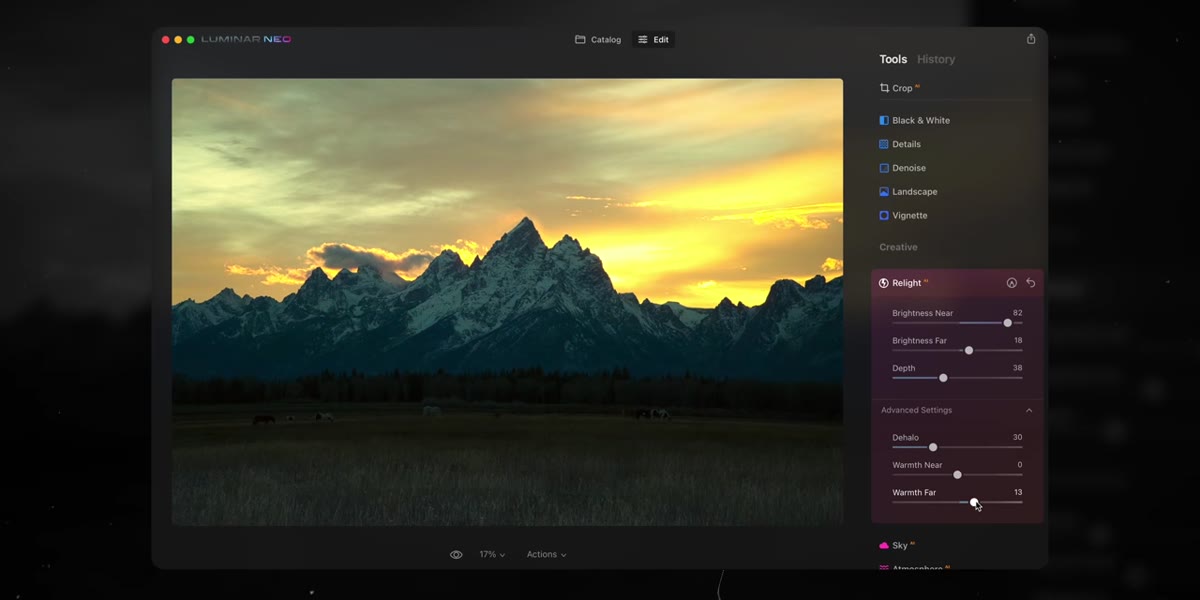Click the Brightness Near value 82

1017,313
